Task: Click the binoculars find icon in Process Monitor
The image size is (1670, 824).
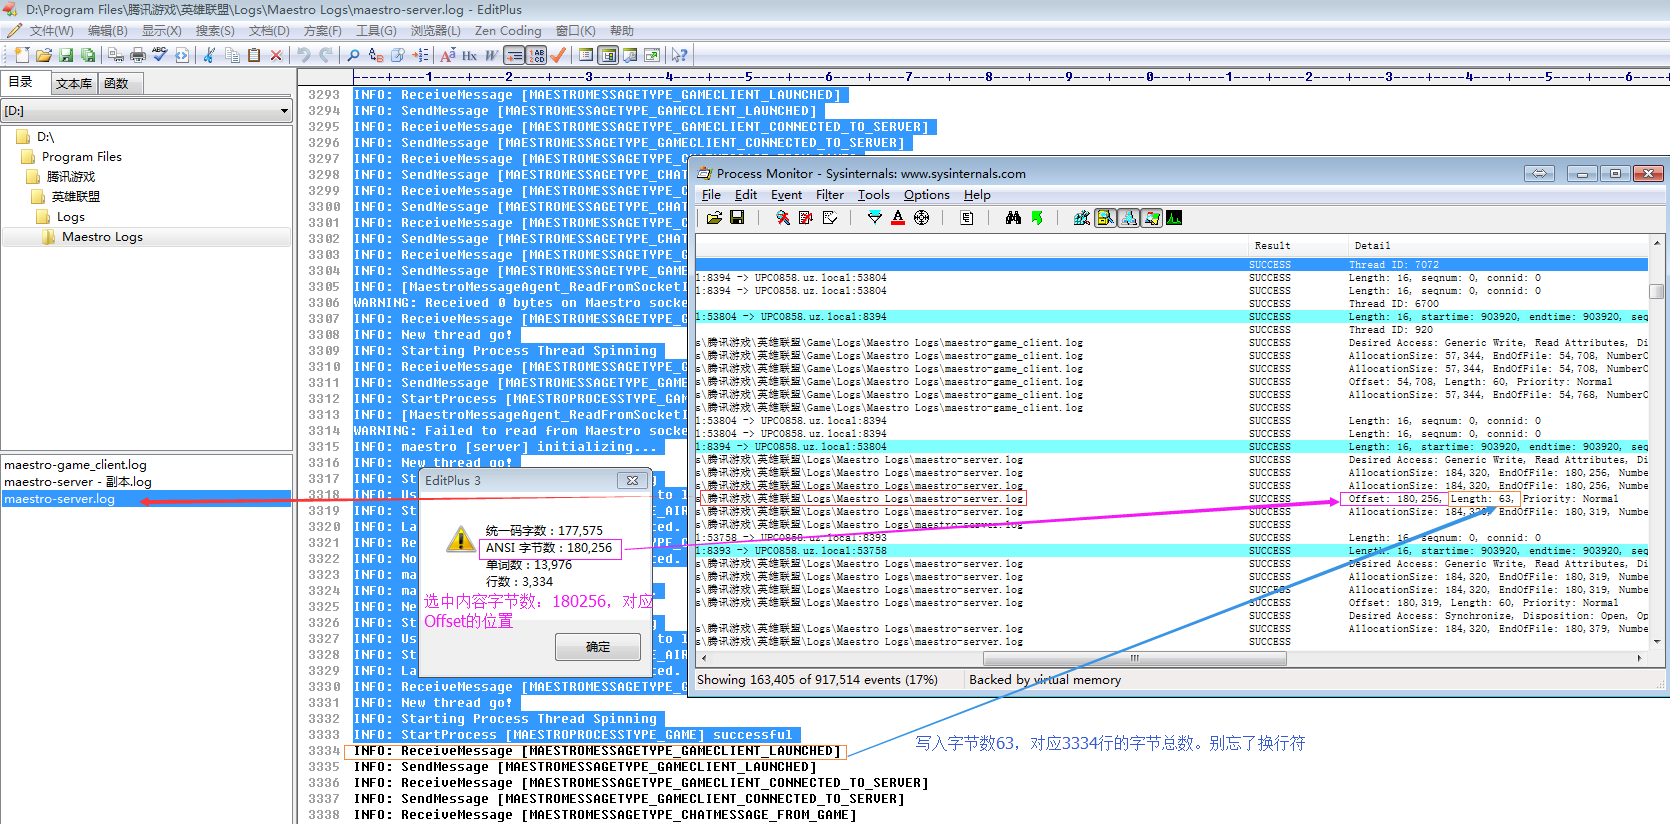Action: coord(1013,217)
